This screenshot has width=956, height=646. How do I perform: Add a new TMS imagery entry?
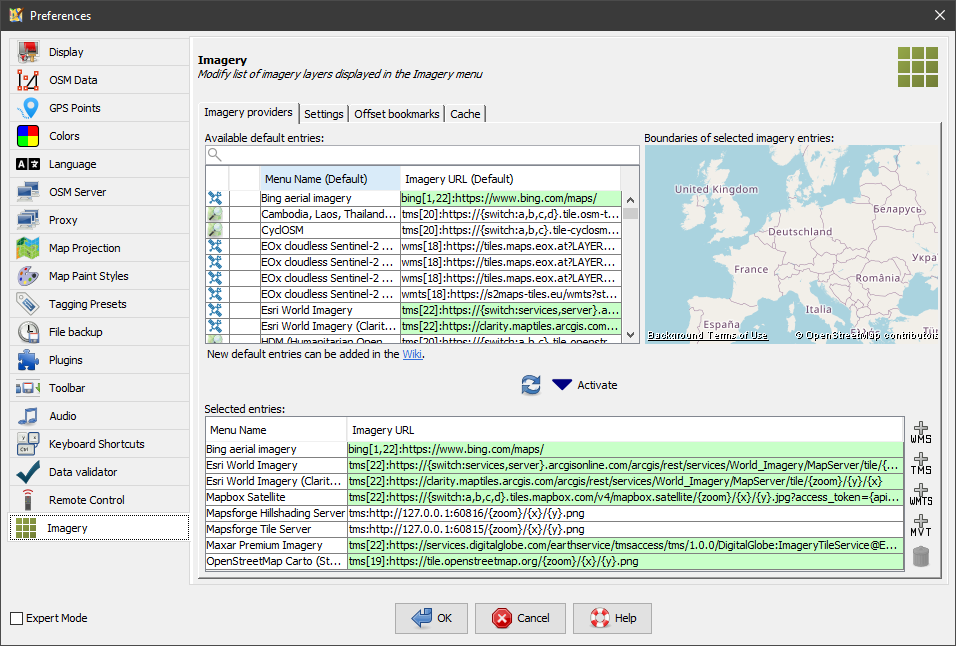[921, 460]
